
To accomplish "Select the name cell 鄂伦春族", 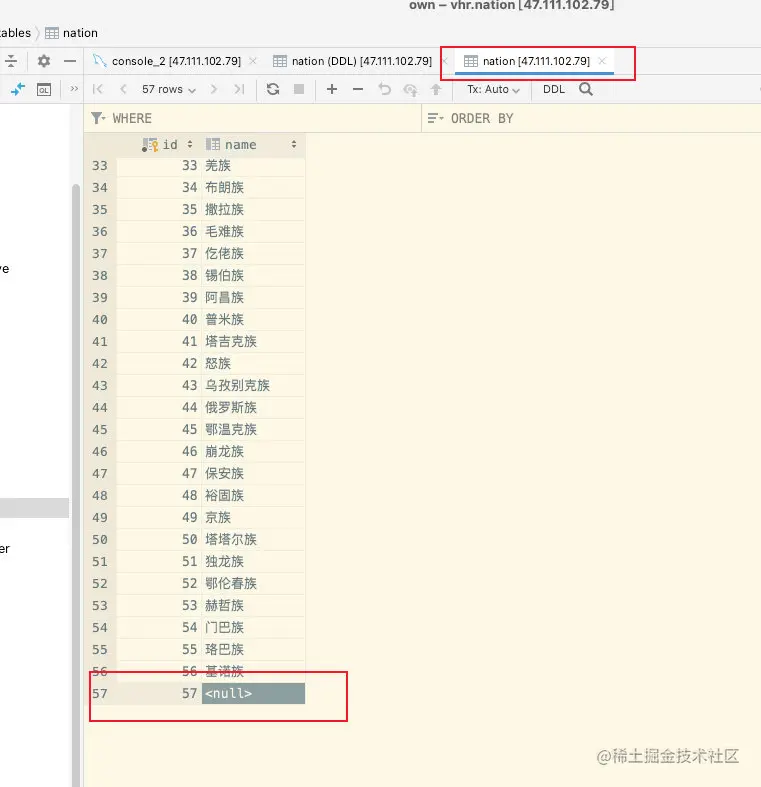I will pos(253,583).
